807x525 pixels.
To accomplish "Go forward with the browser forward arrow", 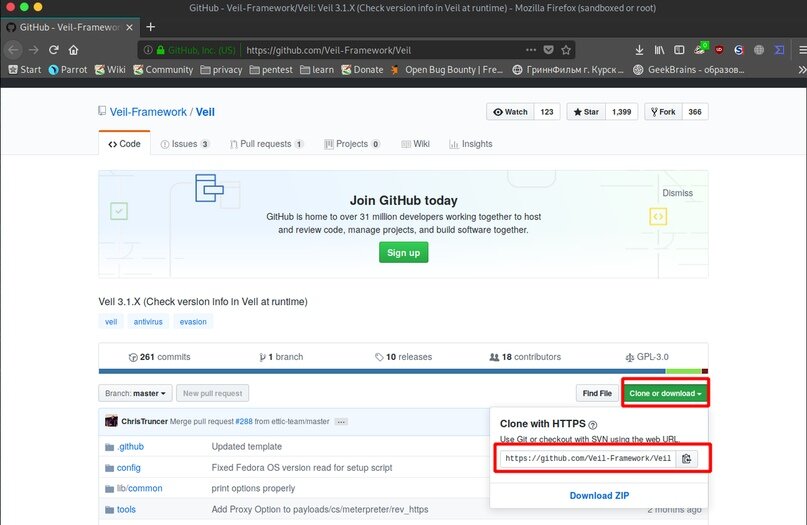I will click(33, 50).
